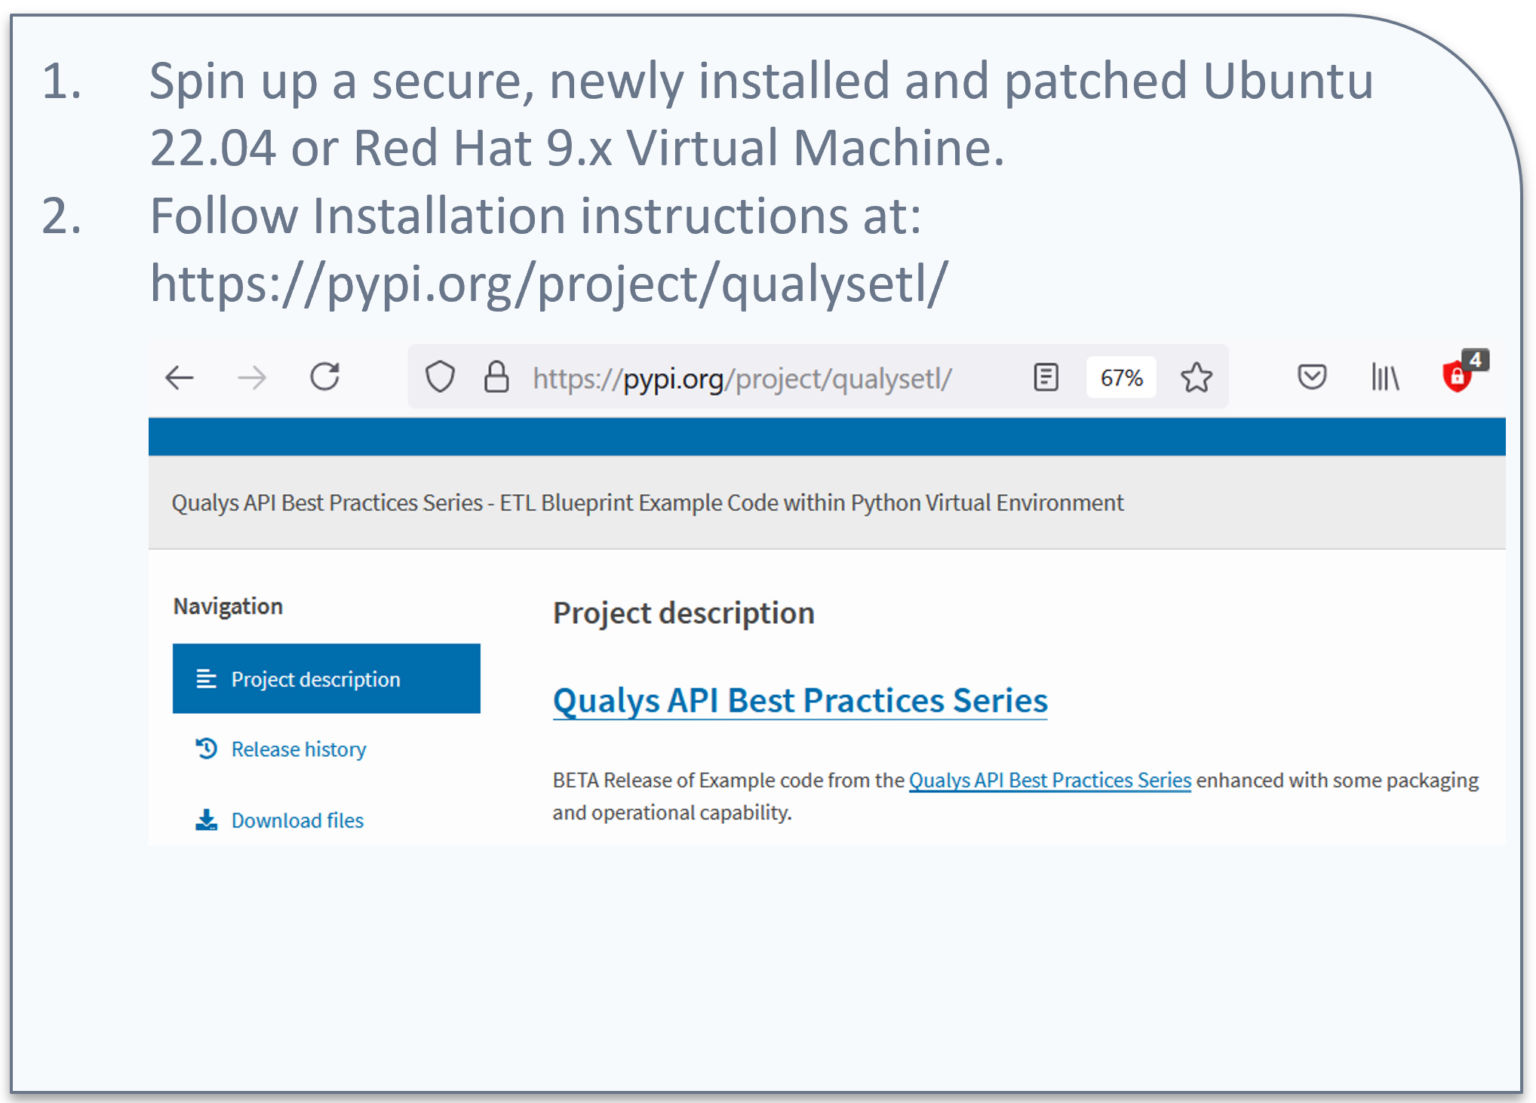Open the library bookshelf icon
The height and width of the screenshot is (1103, 1536).
tap(1385, 378)
